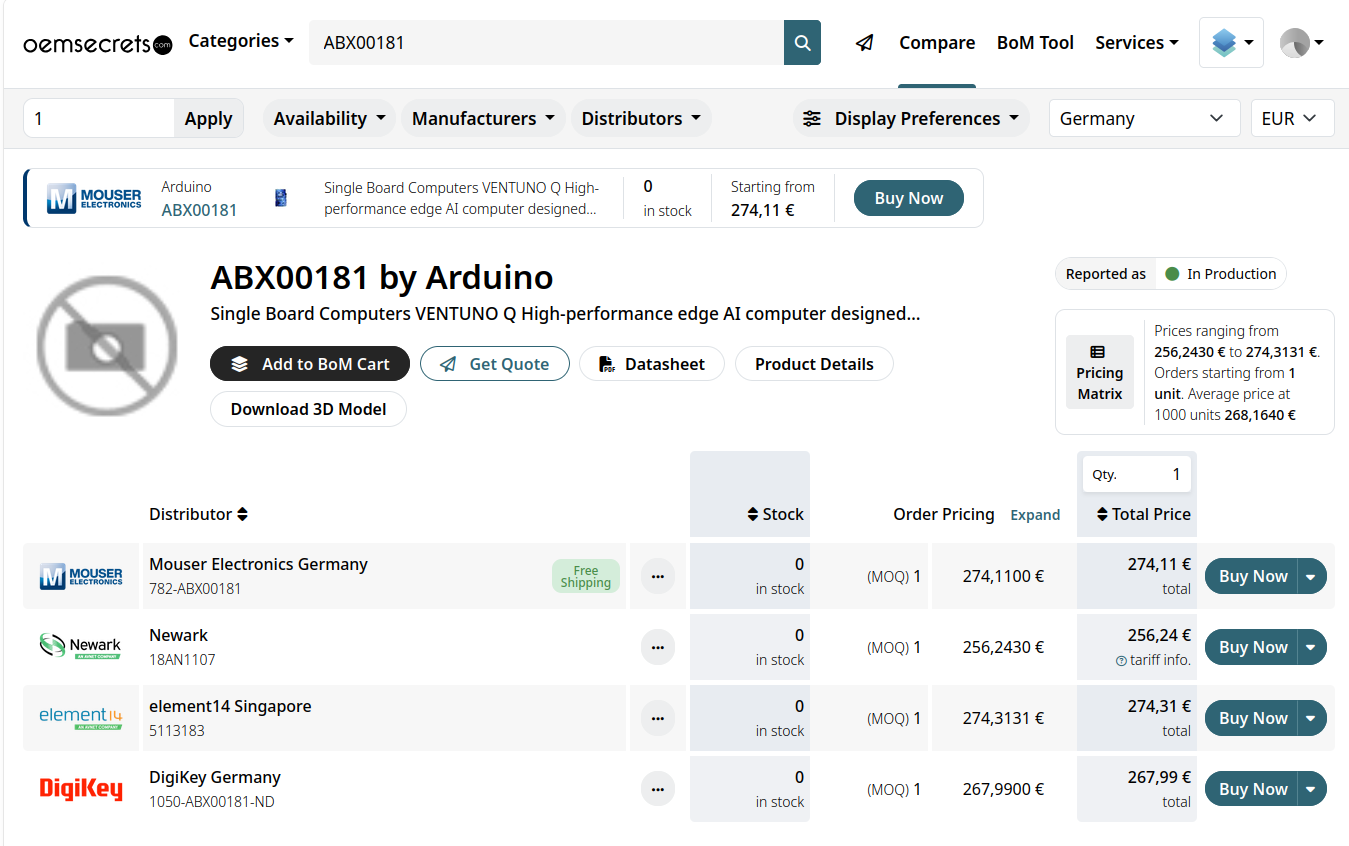This screenshot has width=1349, height=846.
Task: Click the 267,9900 € DigiKey unit price
Action: pos(1003,789)
